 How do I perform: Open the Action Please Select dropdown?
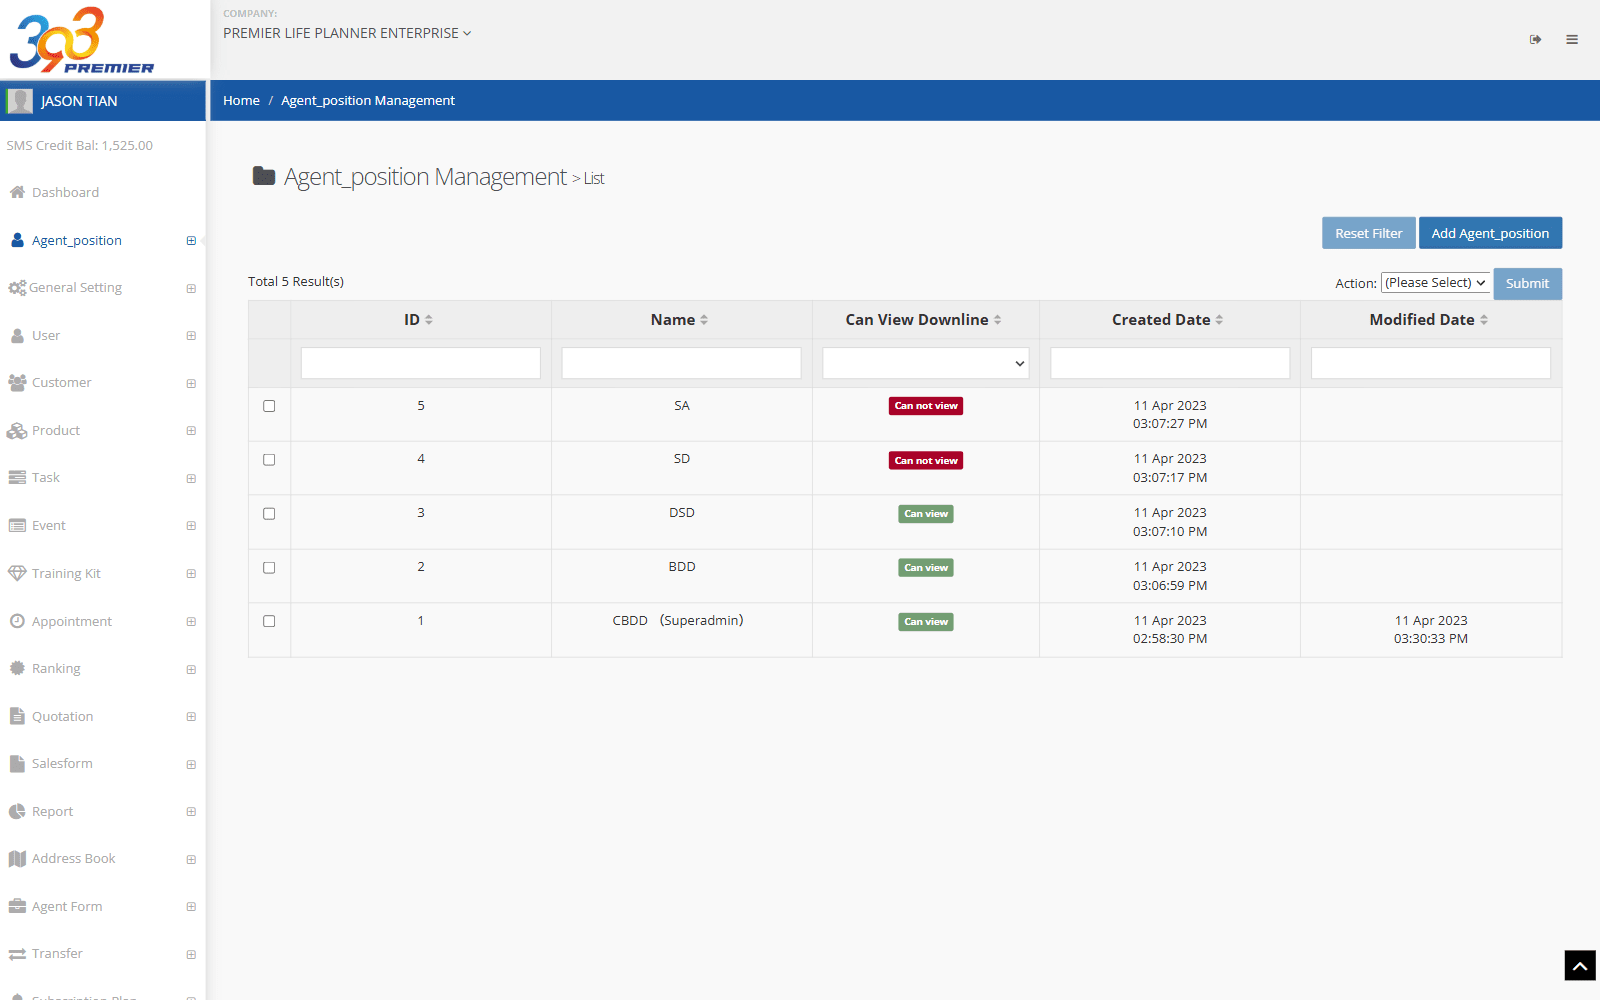point(1435,283)
